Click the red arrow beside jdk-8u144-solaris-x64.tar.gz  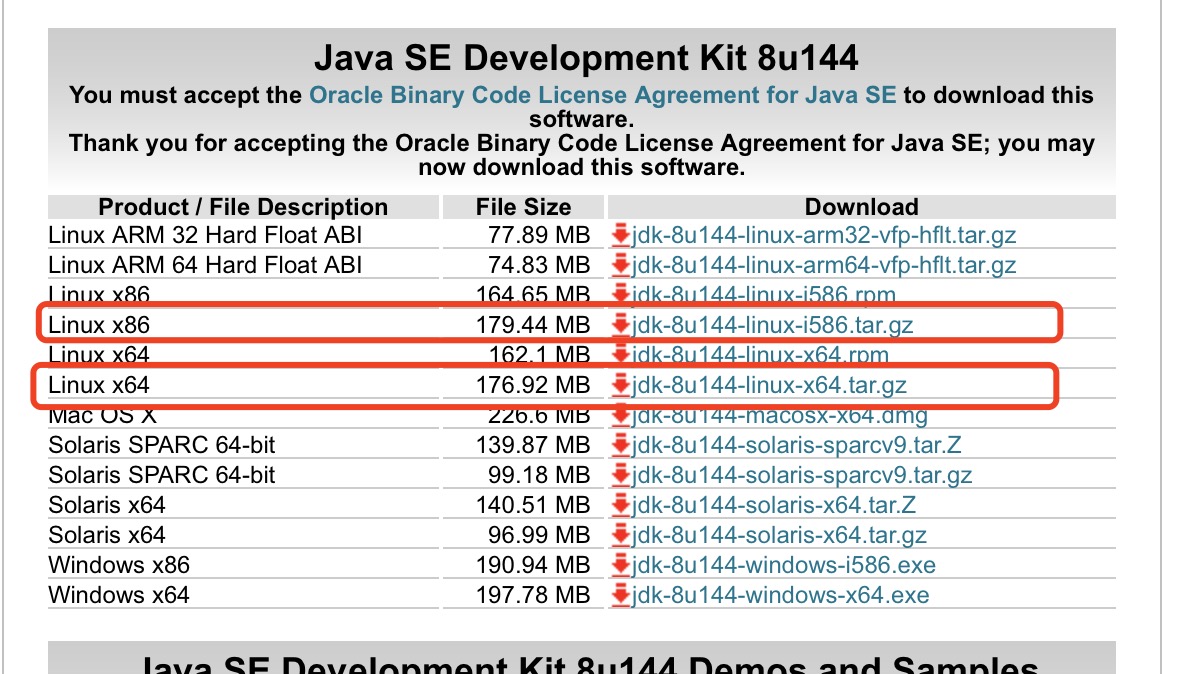click(621, 535)
